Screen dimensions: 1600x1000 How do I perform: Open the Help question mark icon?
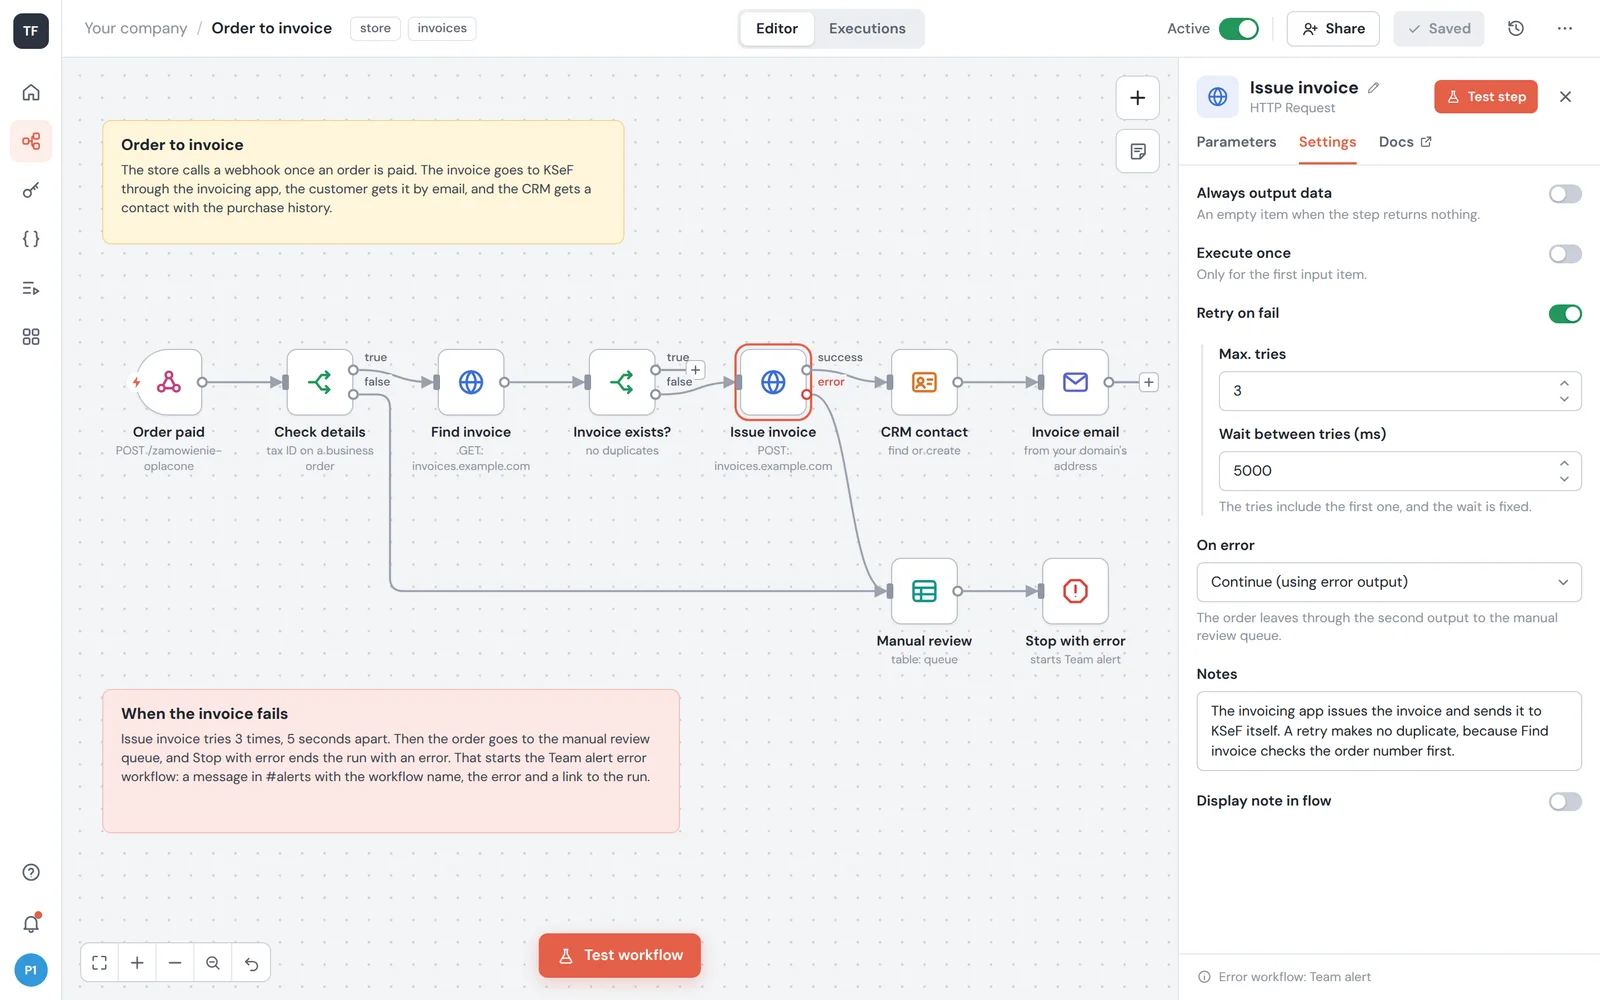pyautogui.click(x=31, y=872)
